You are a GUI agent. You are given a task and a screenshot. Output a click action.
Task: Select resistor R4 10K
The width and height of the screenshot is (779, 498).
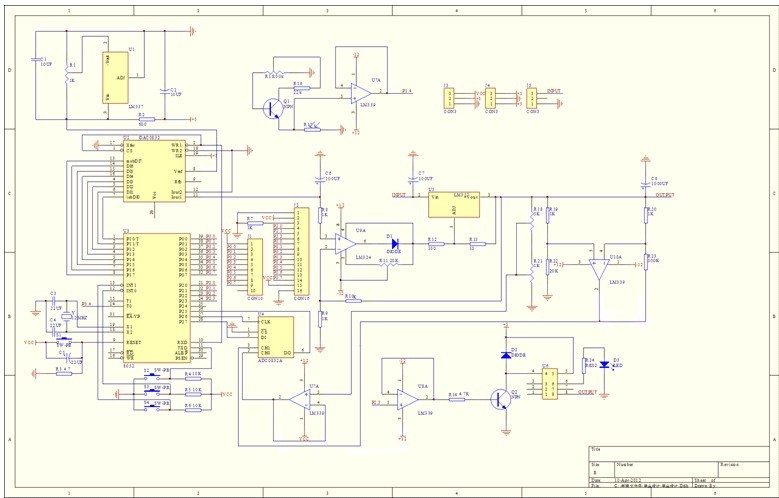pyautogui.click(x=193, y=379)
